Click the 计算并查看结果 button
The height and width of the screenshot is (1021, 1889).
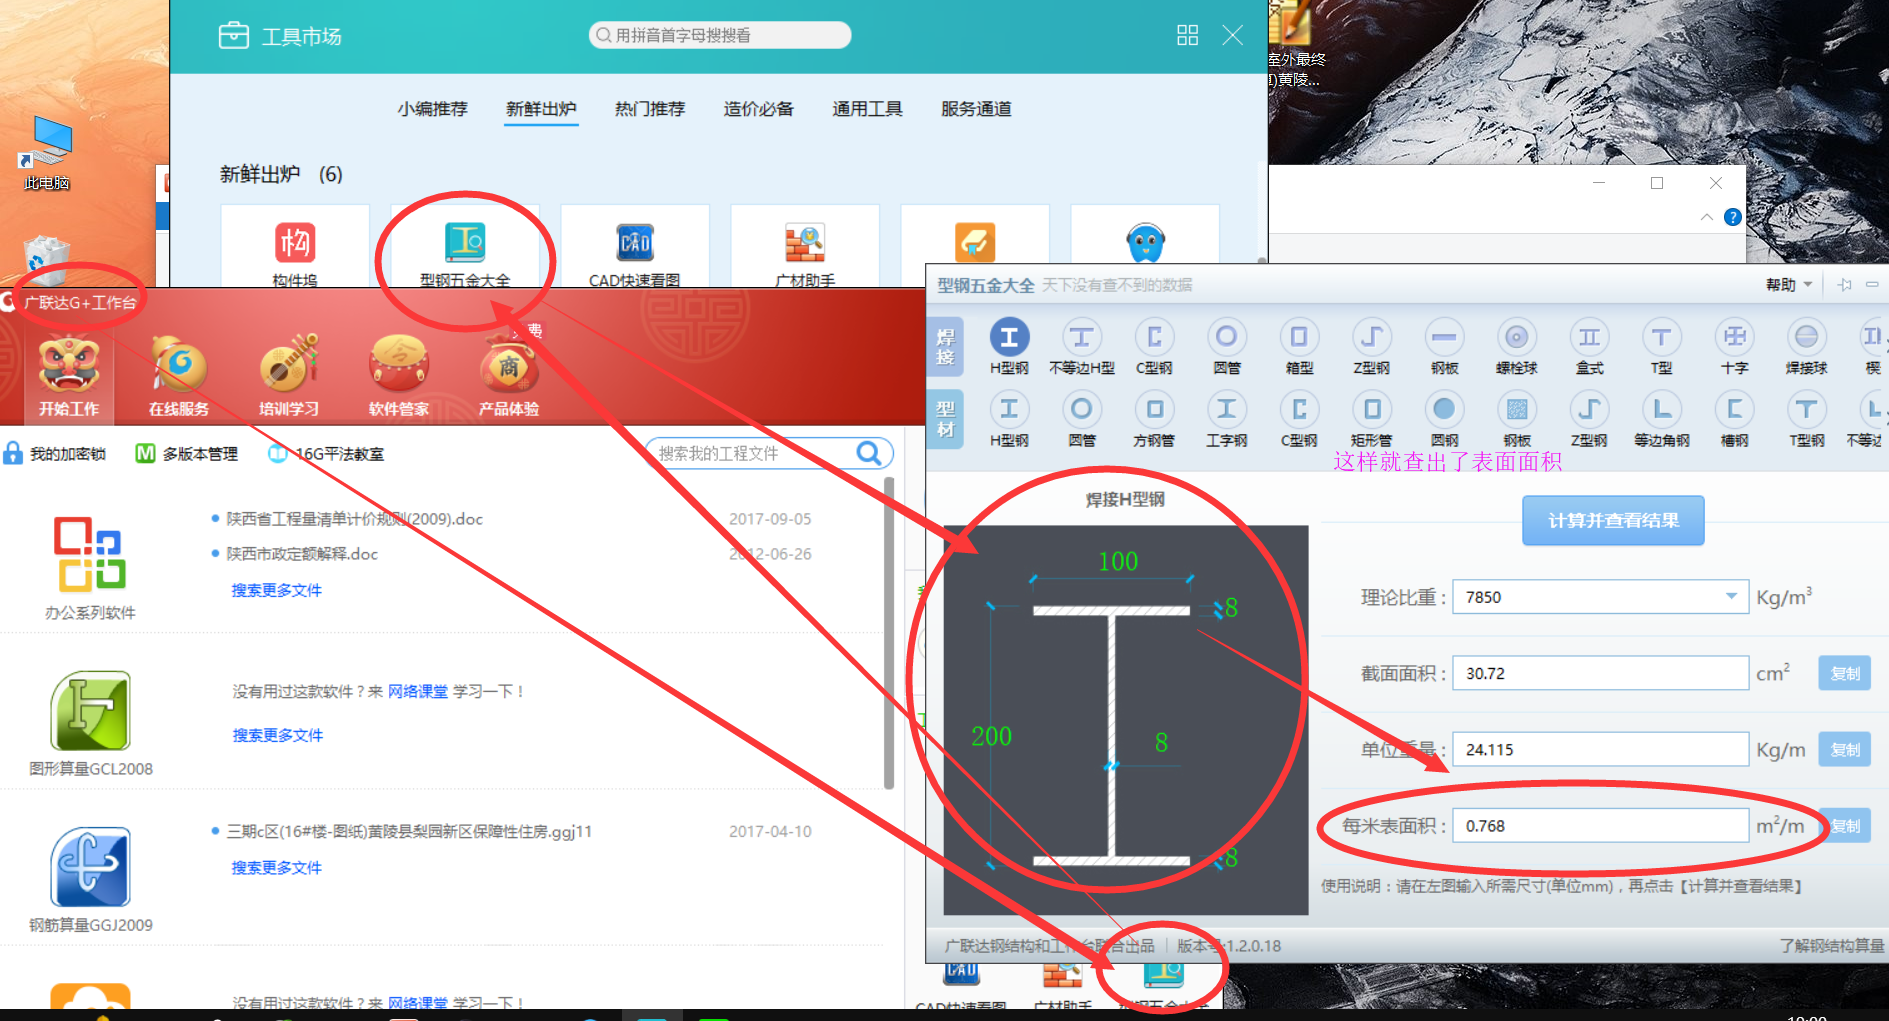(1613, 520)
